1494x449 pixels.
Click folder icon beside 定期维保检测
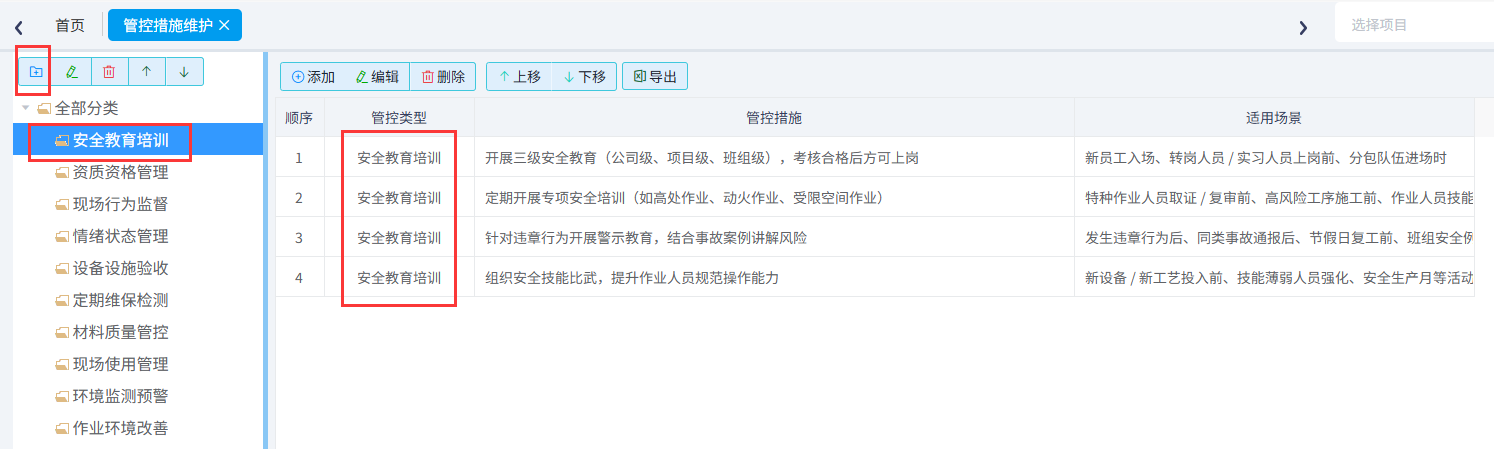tap(62, 300)
